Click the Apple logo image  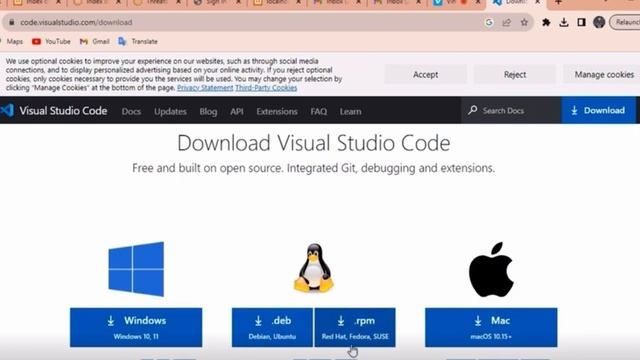coord(491,269)
